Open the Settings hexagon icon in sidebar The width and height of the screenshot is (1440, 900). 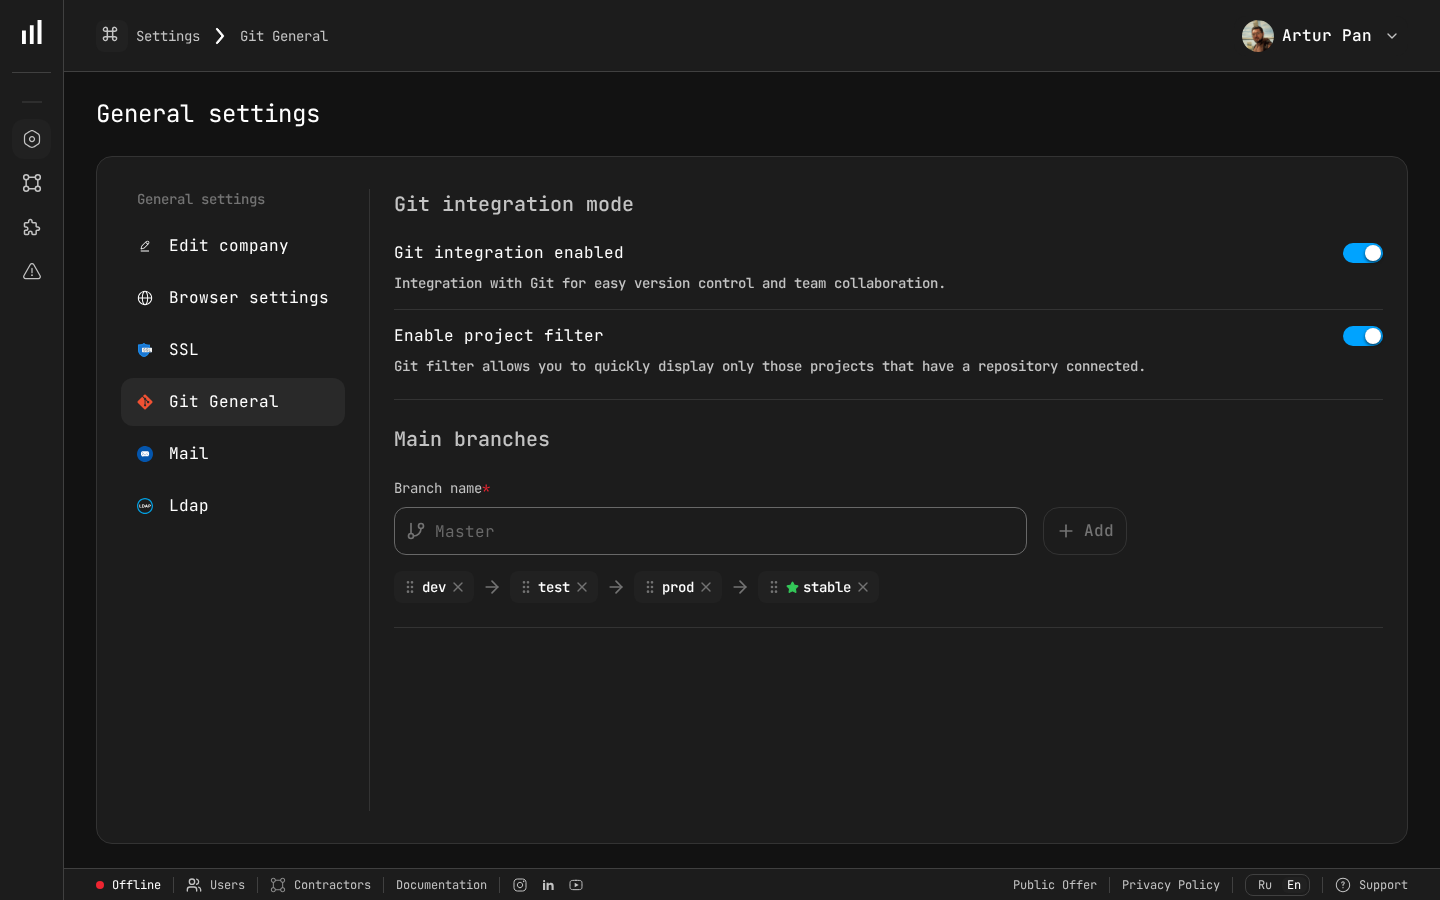[31, 139]
